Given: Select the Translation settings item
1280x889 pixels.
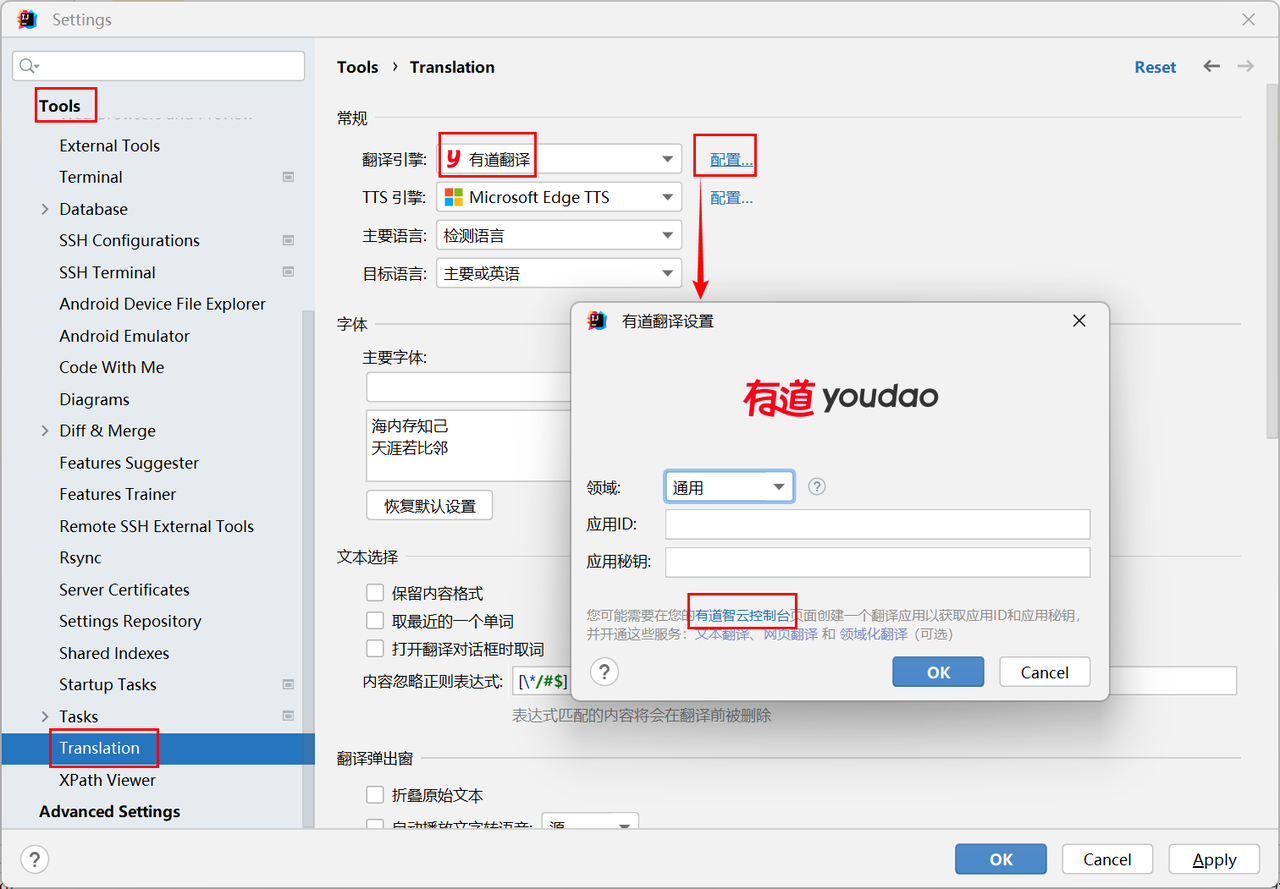Looking at the screenshot, I should click(99, 748).
